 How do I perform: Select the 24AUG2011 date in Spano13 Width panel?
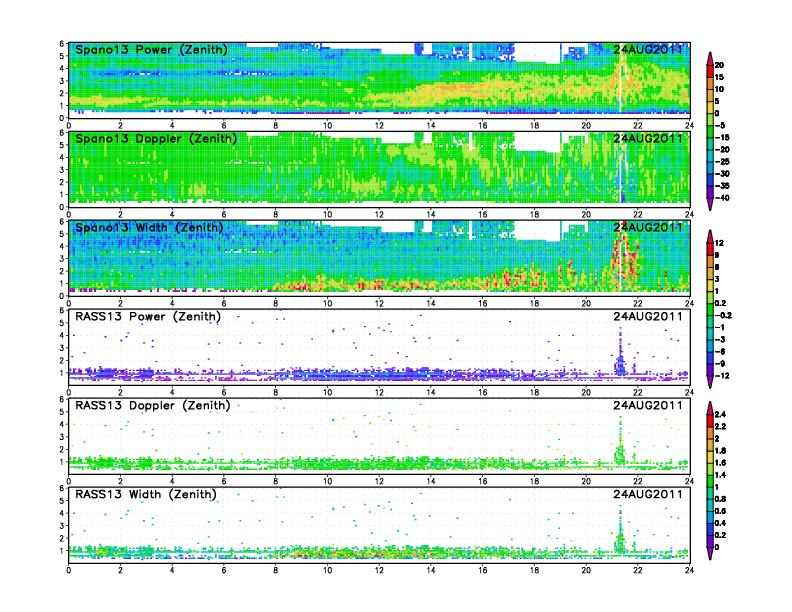(648, 227)
